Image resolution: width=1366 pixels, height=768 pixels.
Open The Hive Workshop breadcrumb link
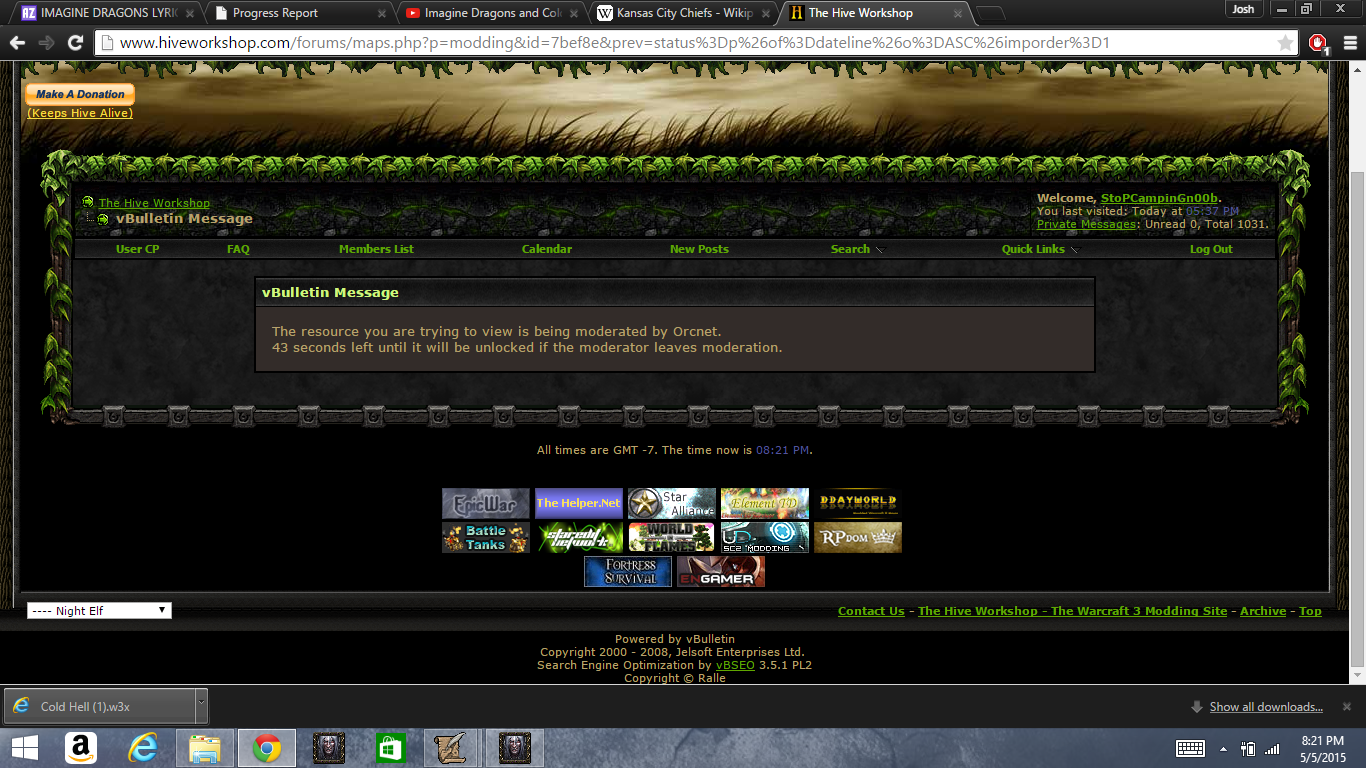154,203
